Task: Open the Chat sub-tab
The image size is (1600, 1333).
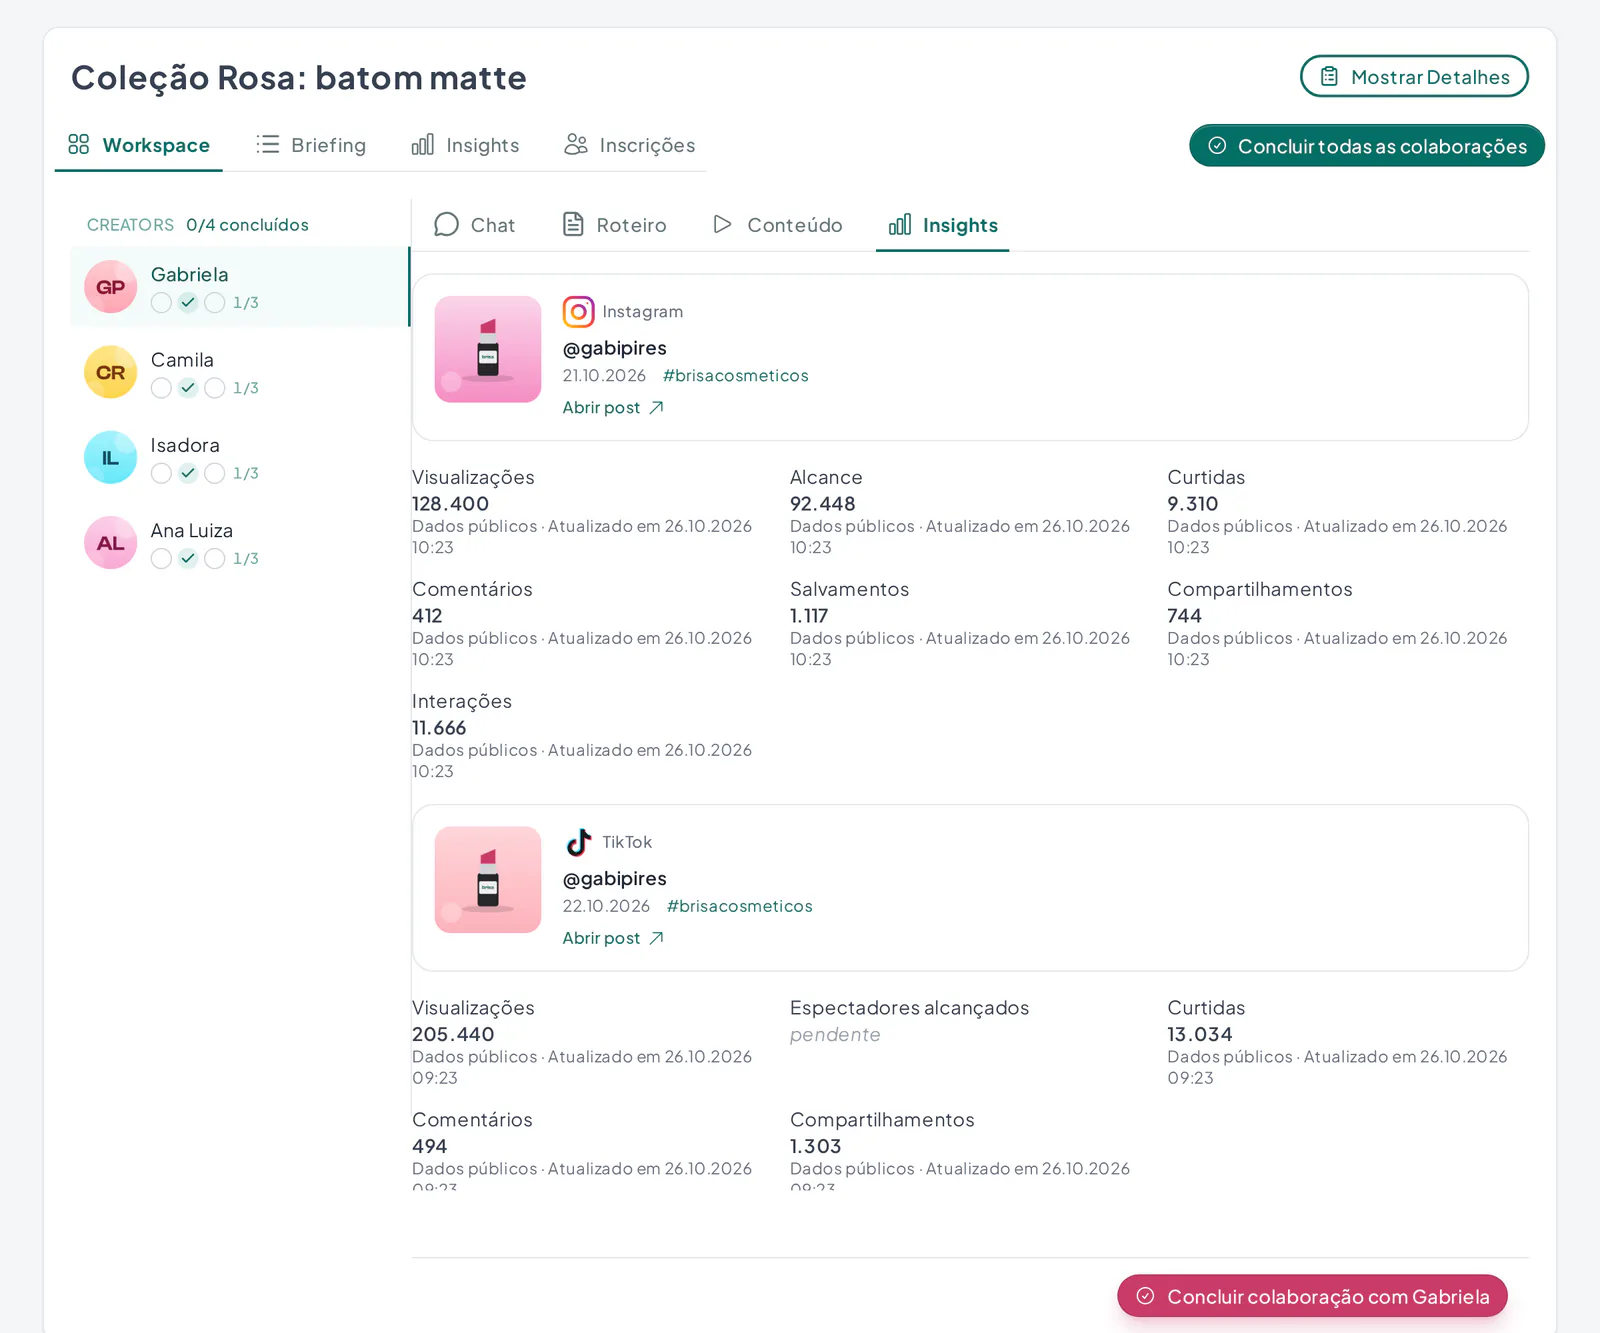Action: [x=475, y=225]
